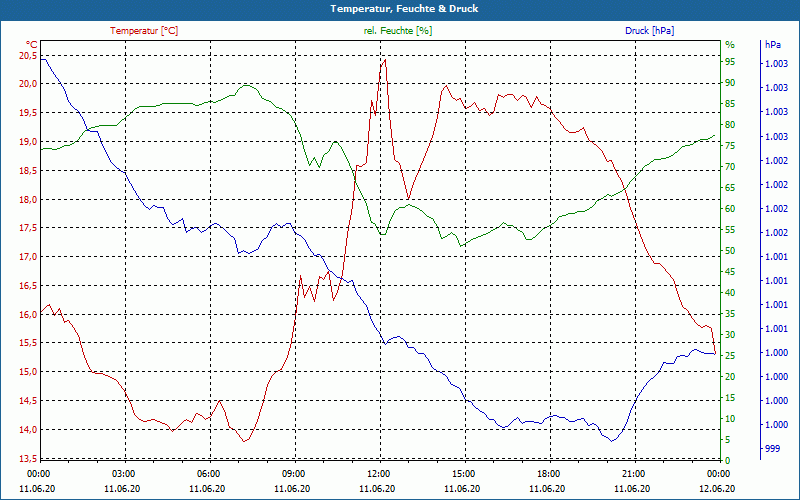Click the '65' humidity axis tick

coord(730,188)
